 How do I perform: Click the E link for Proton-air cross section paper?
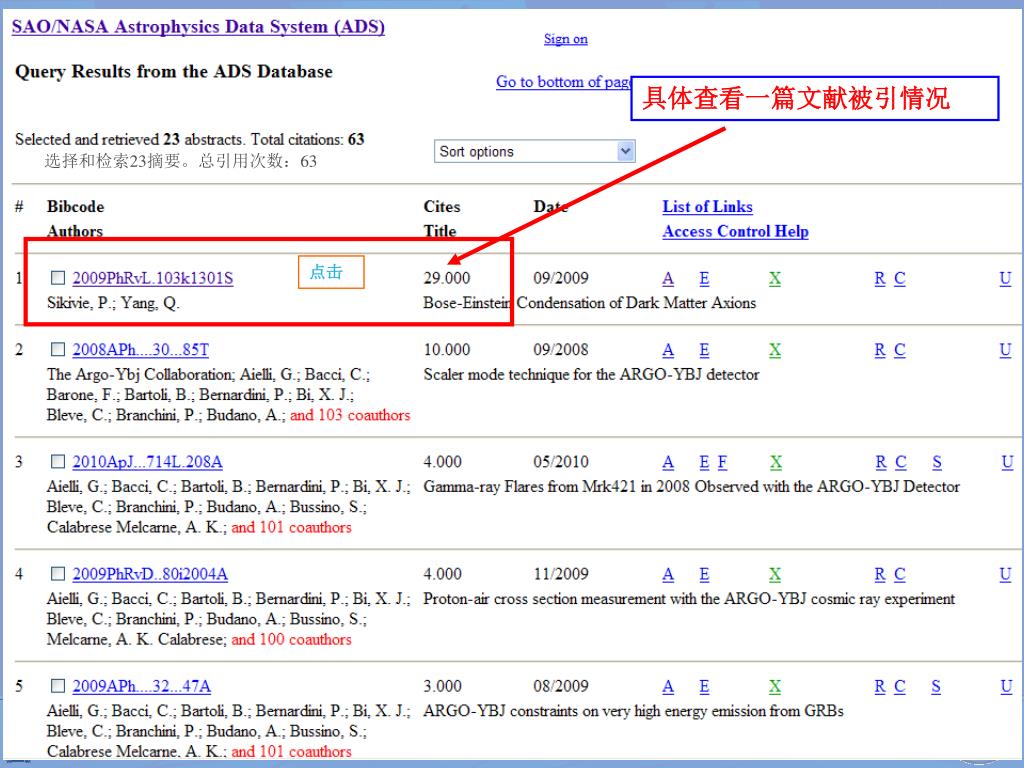click(704, 575)
